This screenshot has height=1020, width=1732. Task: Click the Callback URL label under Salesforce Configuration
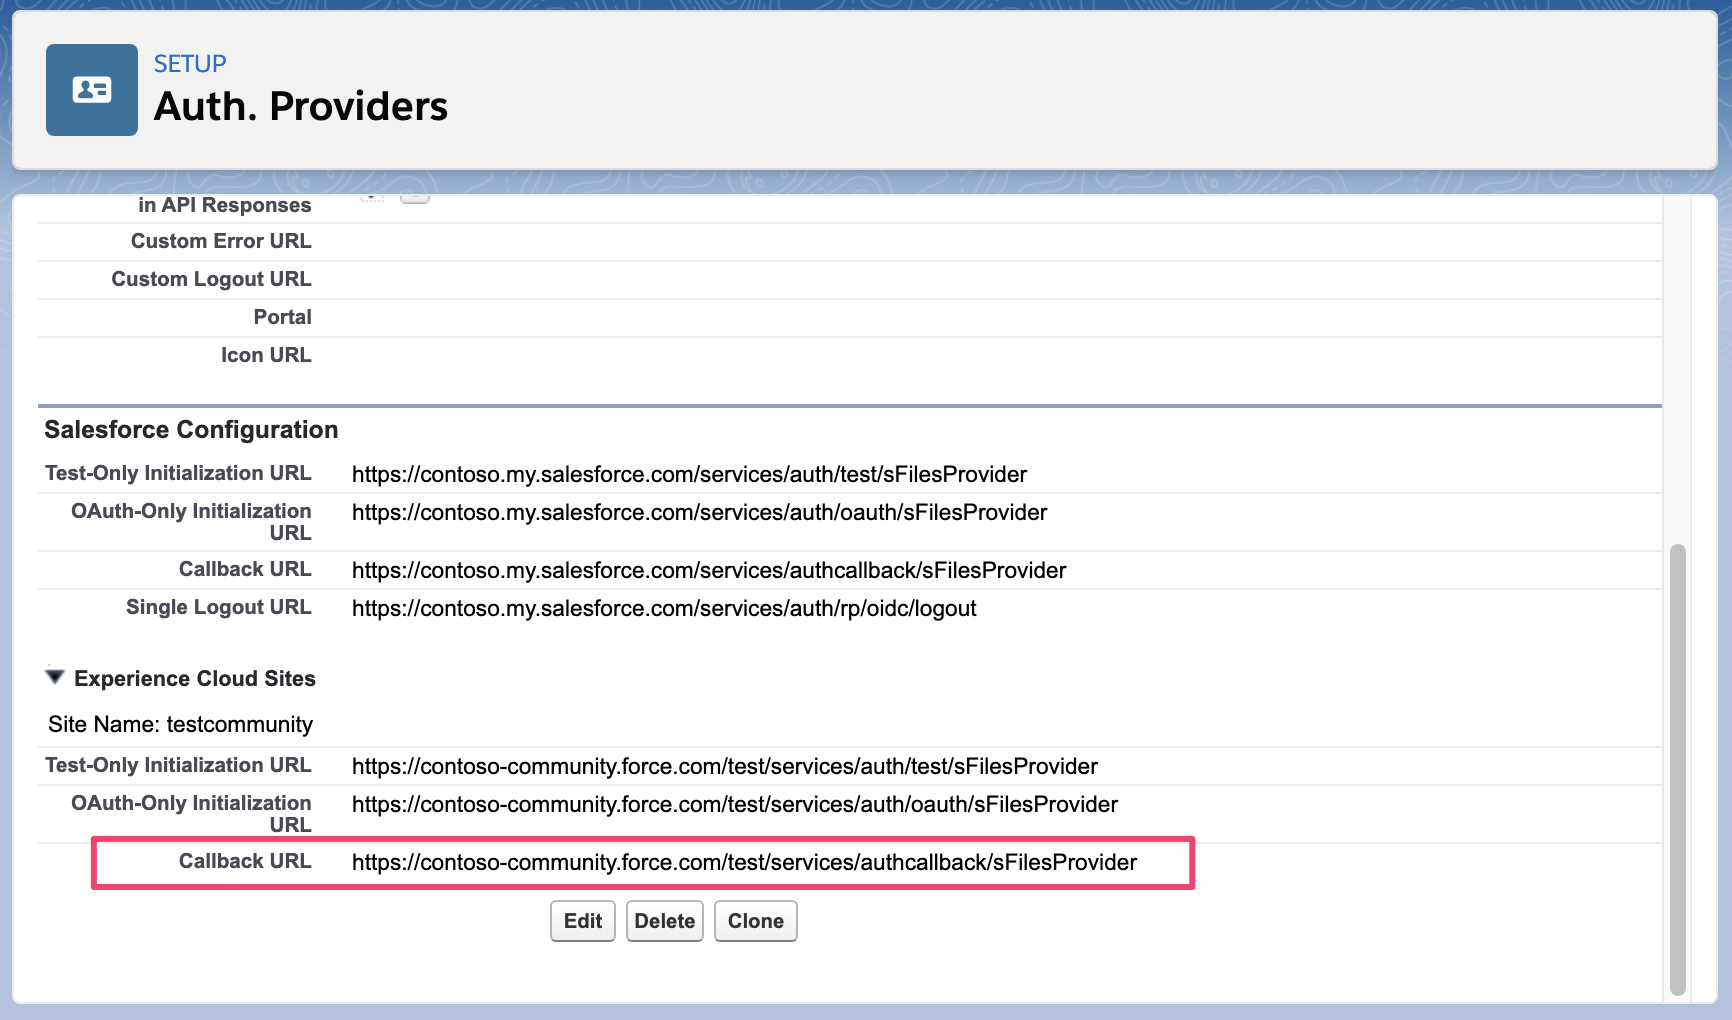point(245,569)
